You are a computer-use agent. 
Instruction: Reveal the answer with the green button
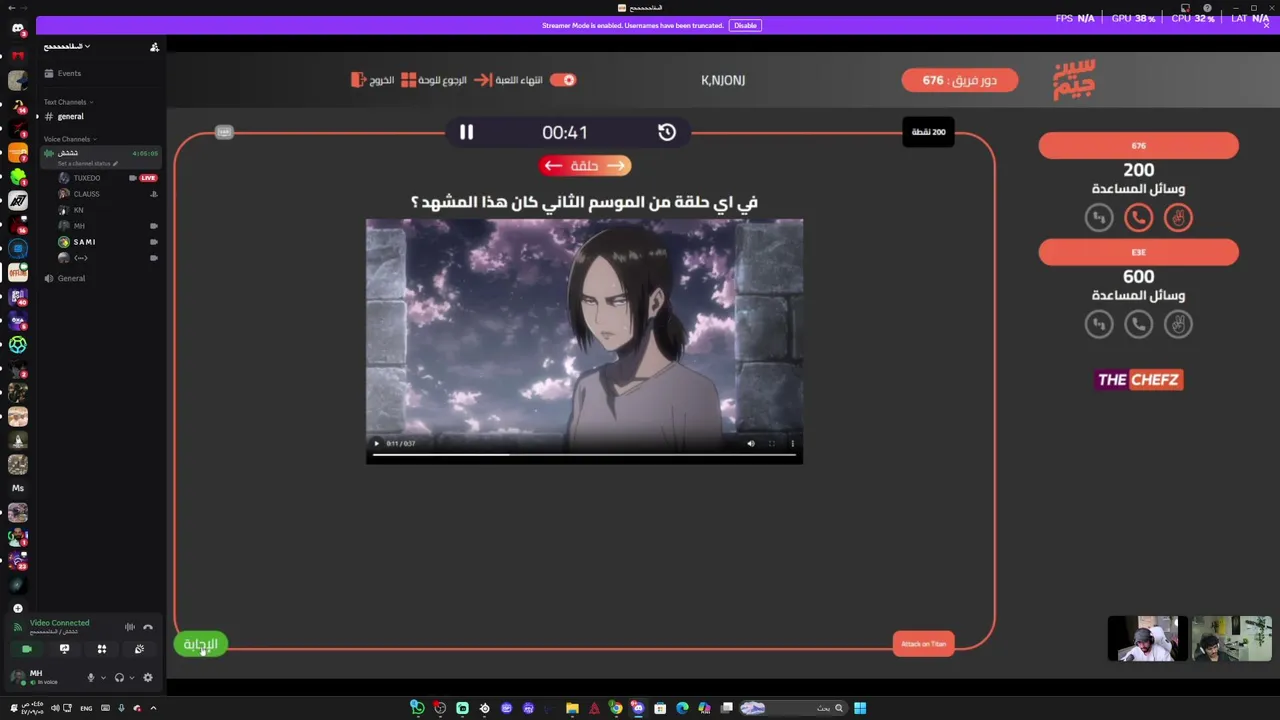point(201,644)
